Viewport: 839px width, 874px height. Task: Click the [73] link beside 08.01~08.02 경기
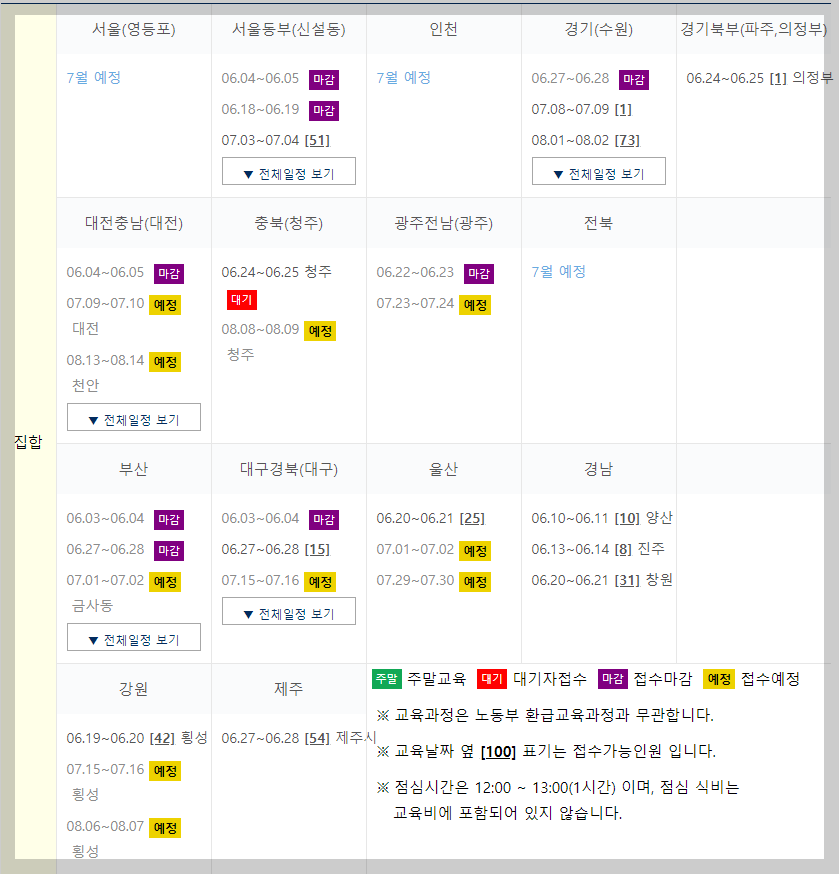pos(625,141)
